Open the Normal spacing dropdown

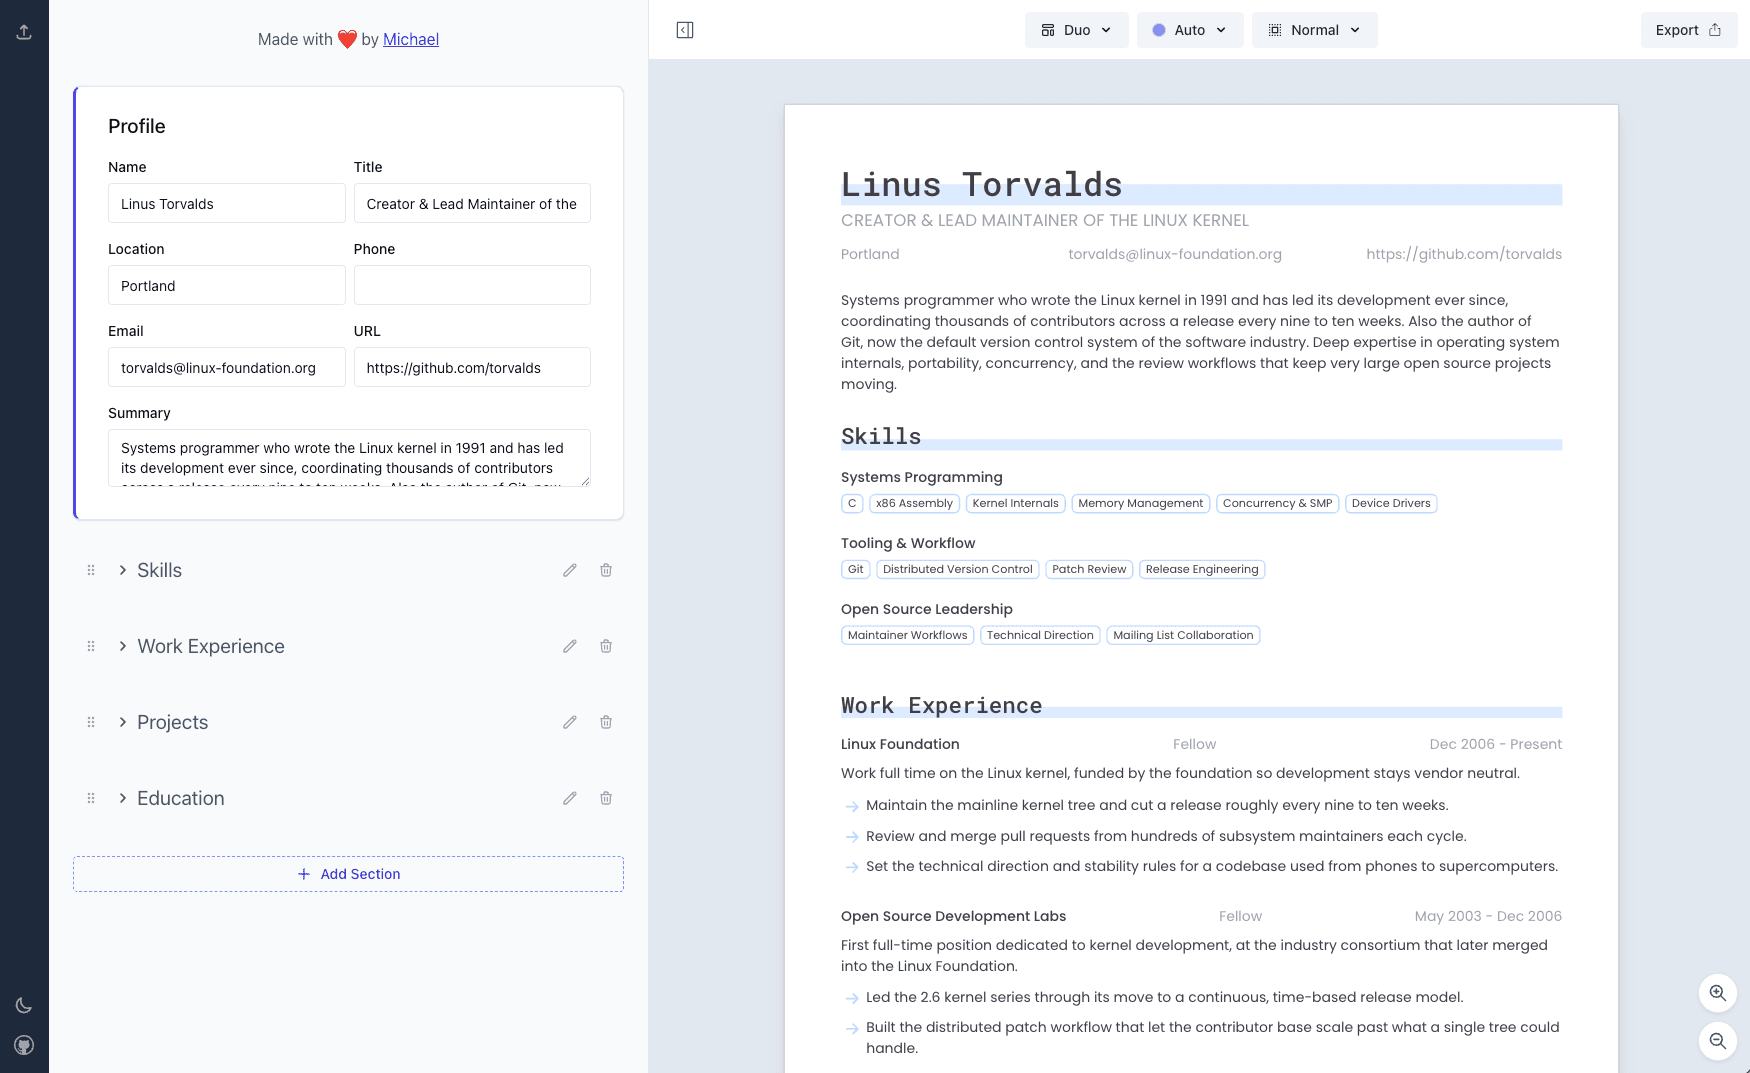coord(1315,30)
